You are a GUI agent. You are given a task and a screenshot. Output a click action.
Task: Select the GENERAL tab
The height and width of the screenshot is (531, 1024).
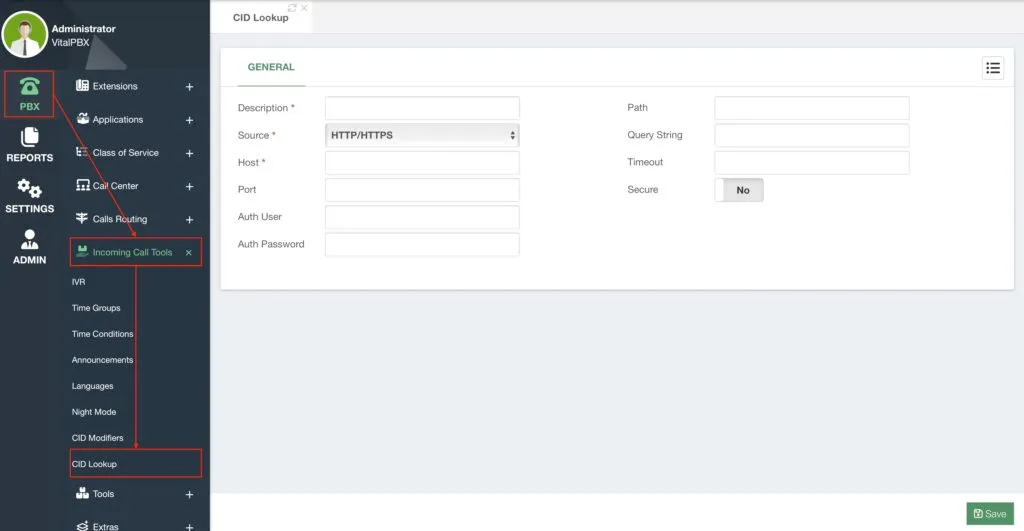[x=271, y=67]
